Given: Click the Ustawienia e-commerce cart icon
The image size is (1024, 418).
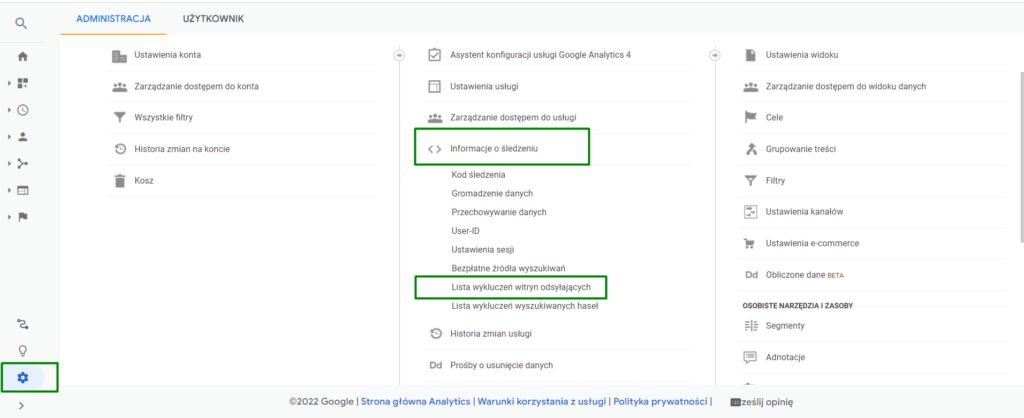Looking at the screenshot, I should click(x=750, y=243).
